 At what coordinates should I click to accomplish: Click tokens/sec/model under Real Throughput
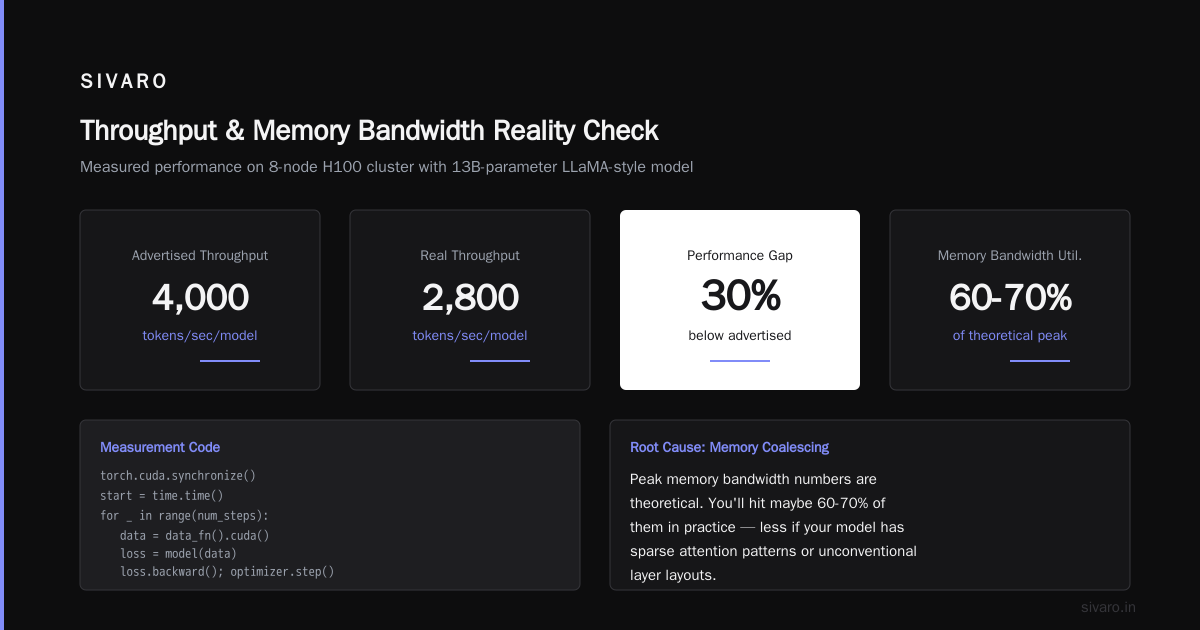coord(470,336)
